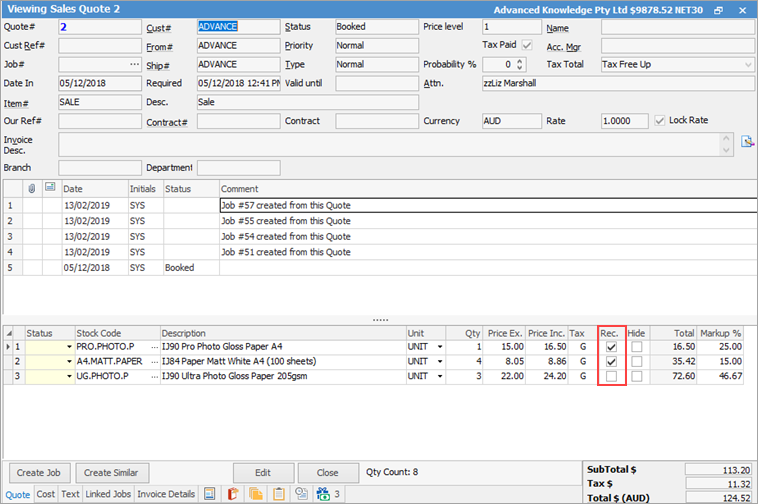Toggle Hide checkbox for PRO.PHOTO.P row
Image resolution: width=758 pixels, height=504 pixels.
(636, 347)
